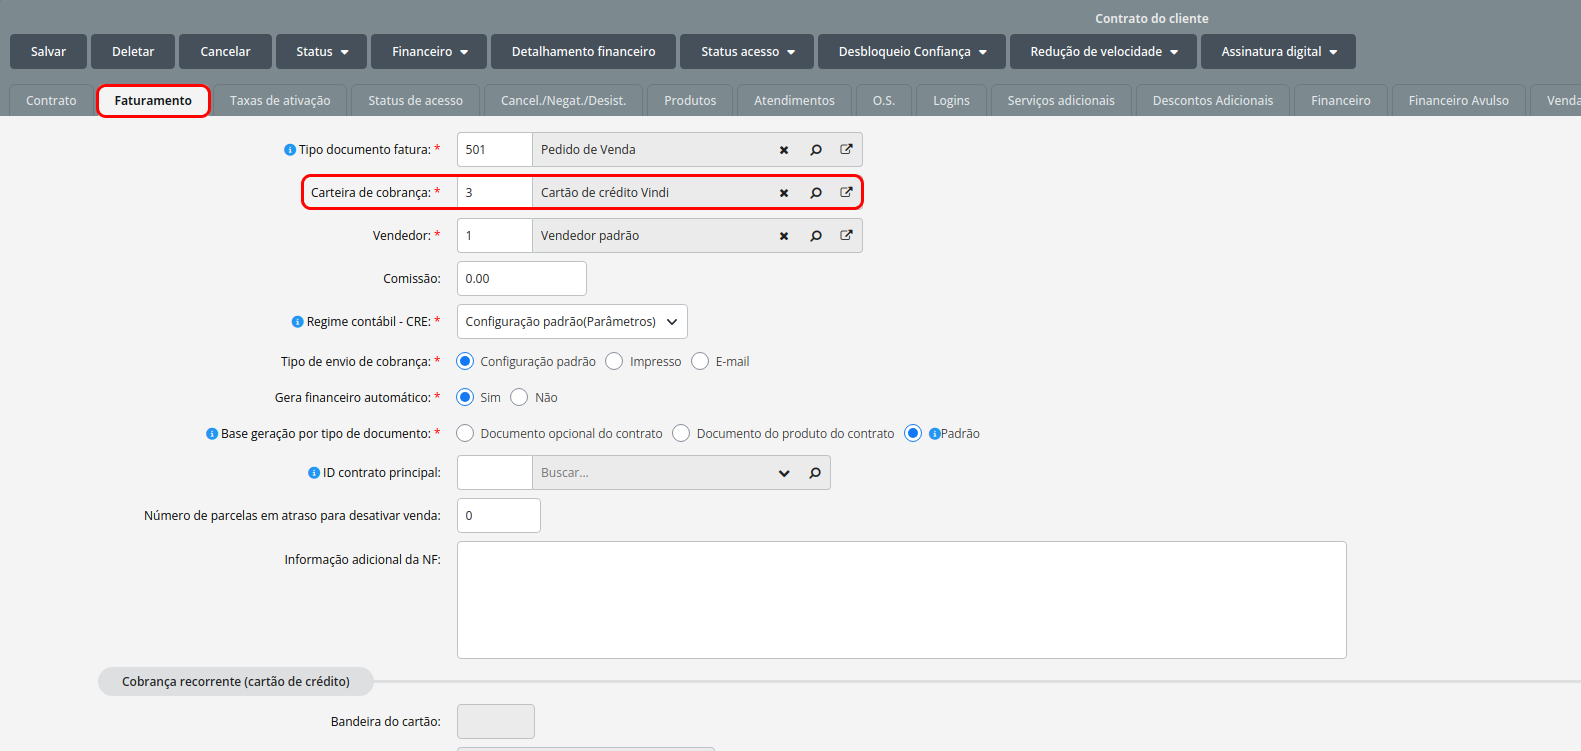
Task: Show info icon next to Padrão option
Action: coord(934,434)
